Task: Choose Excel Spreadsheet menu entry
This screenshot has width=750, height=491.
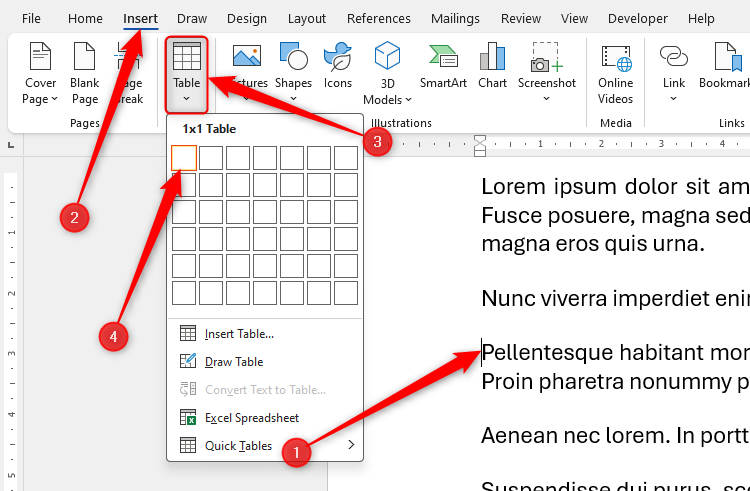Action: coord(252,418)
